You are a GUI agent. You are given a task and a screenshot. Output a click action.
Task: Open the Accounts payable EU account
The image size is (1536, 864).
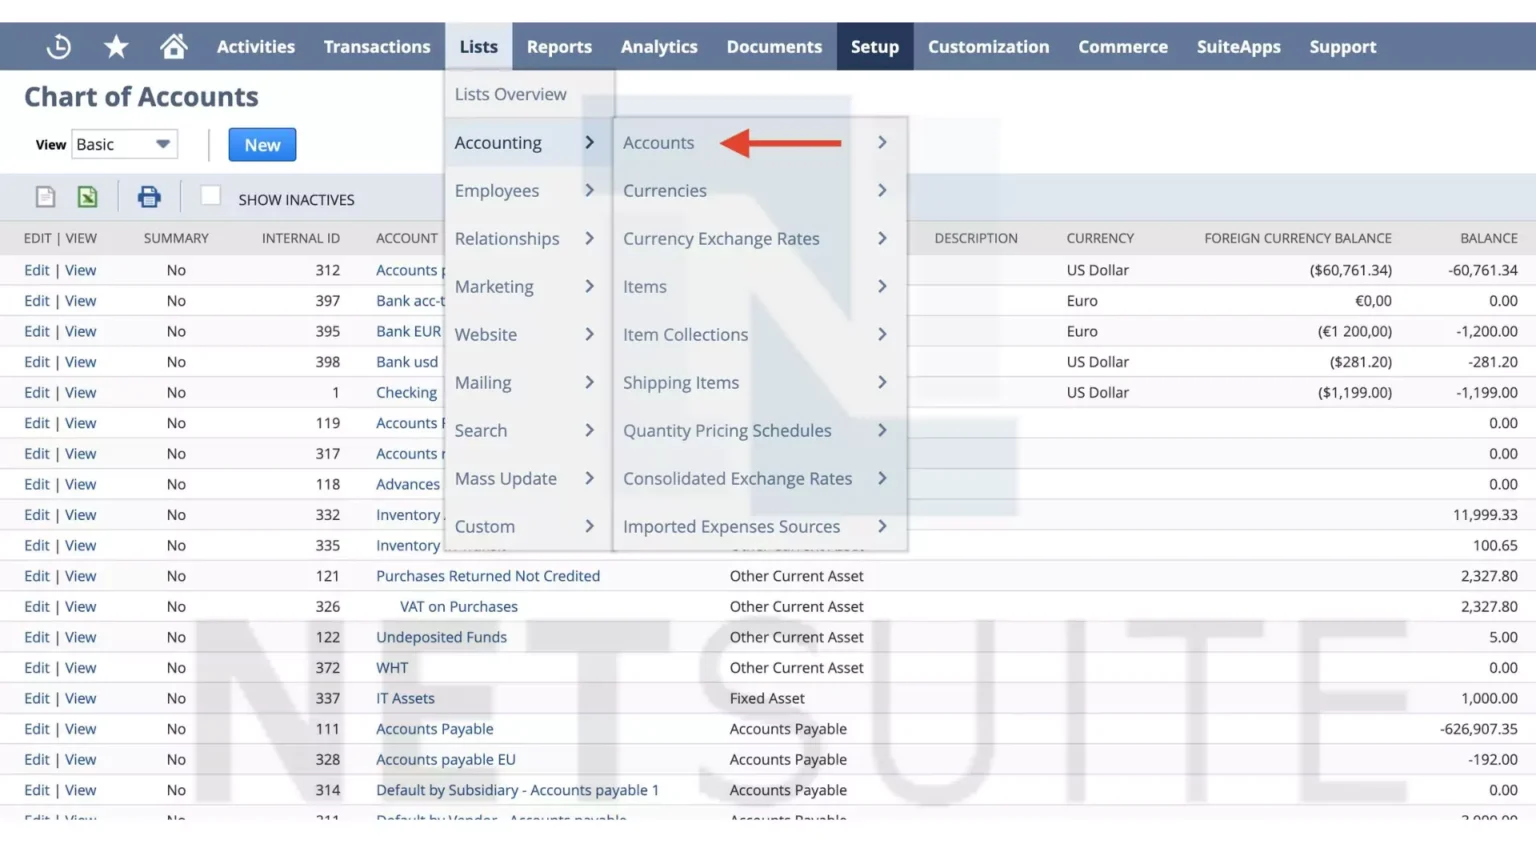(x=446, y=759)
